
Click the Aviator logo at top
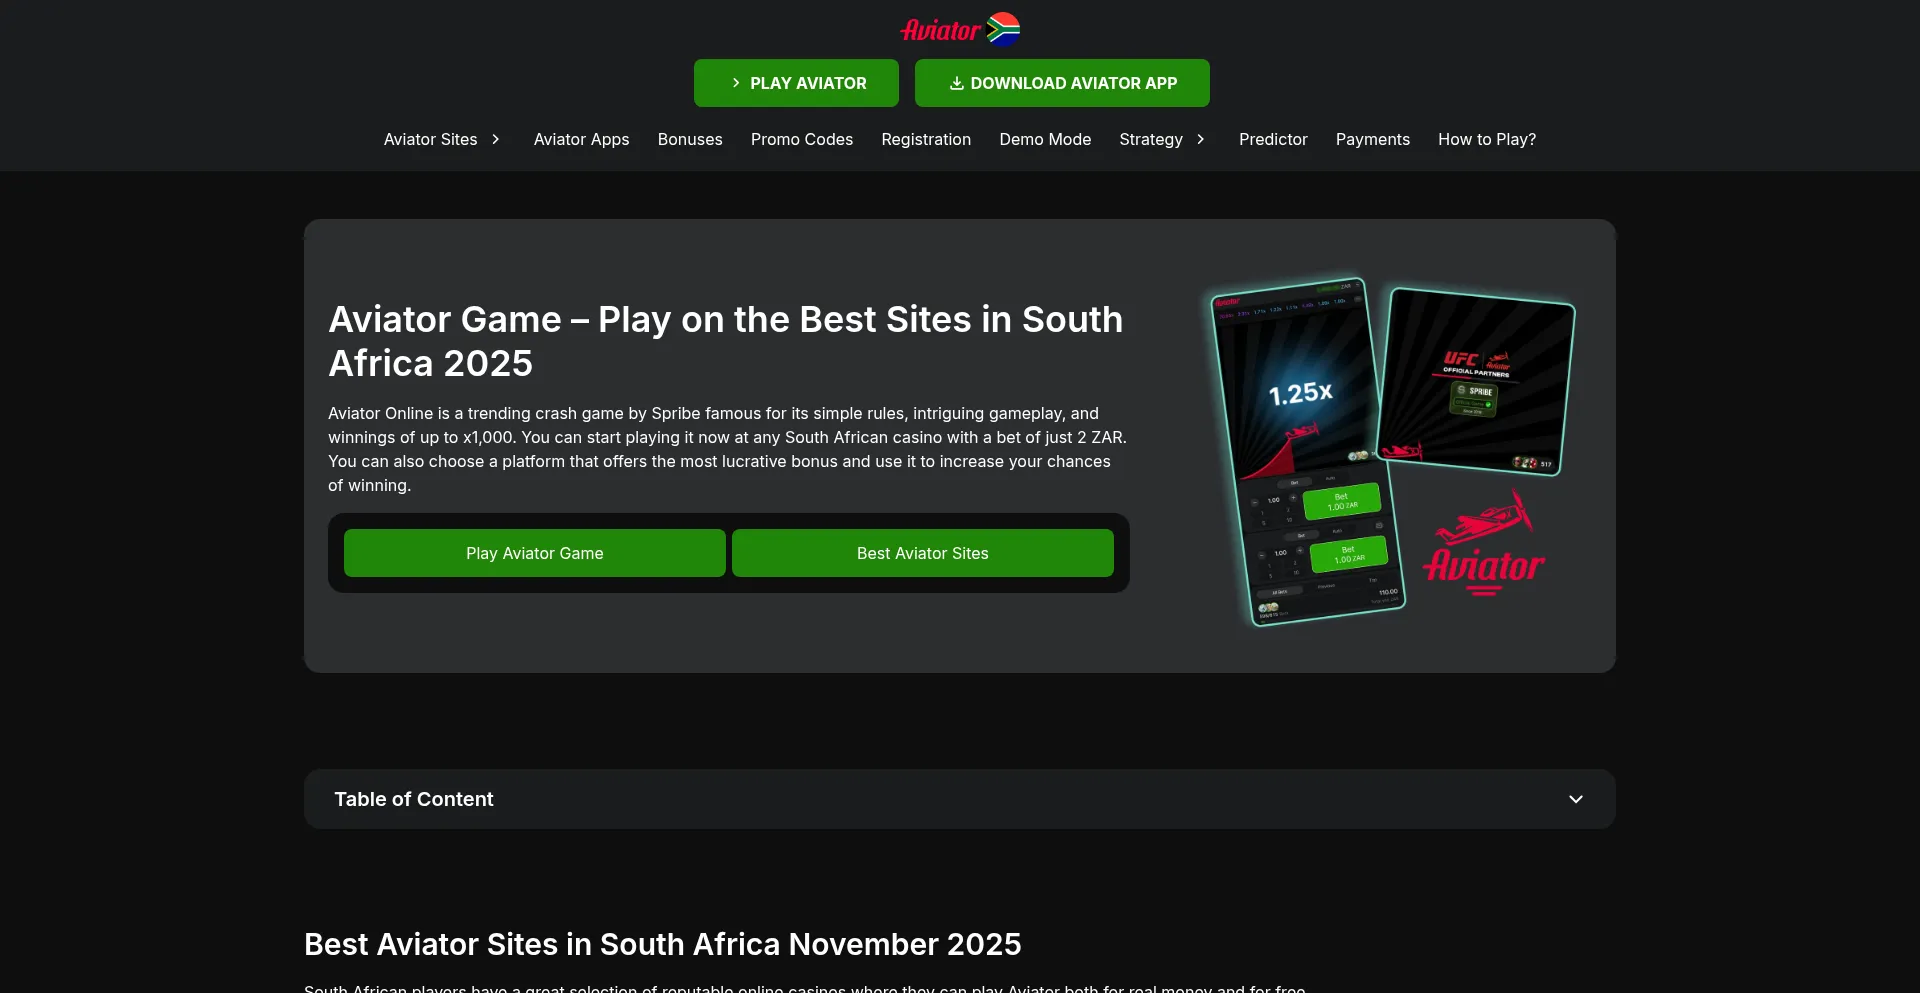point(940,30)
